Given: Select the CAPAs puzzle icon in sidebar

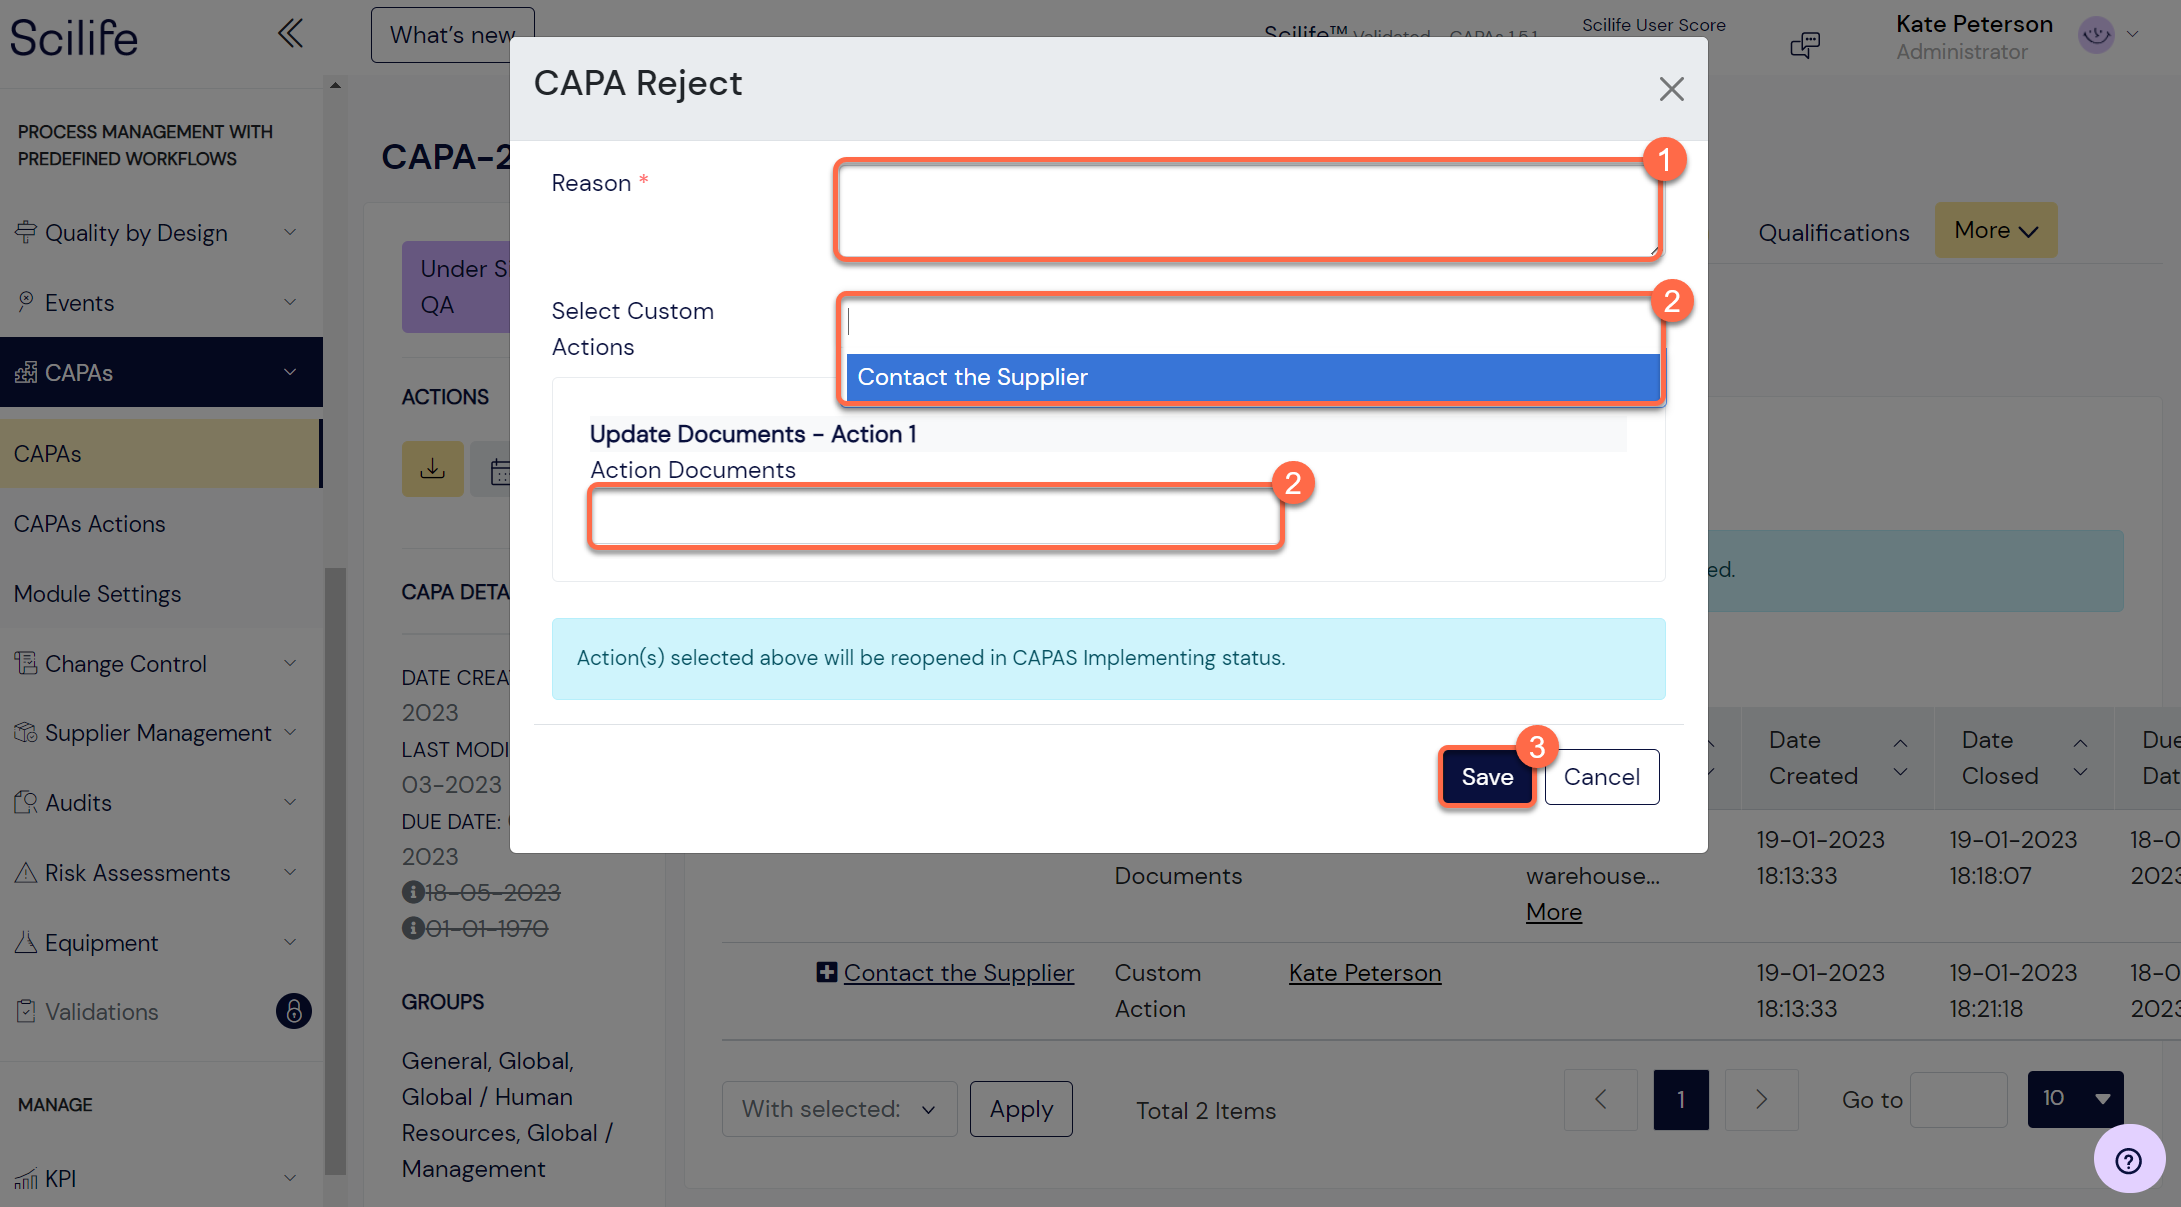Looking at the screenshot, I should (x=24, y=371).
